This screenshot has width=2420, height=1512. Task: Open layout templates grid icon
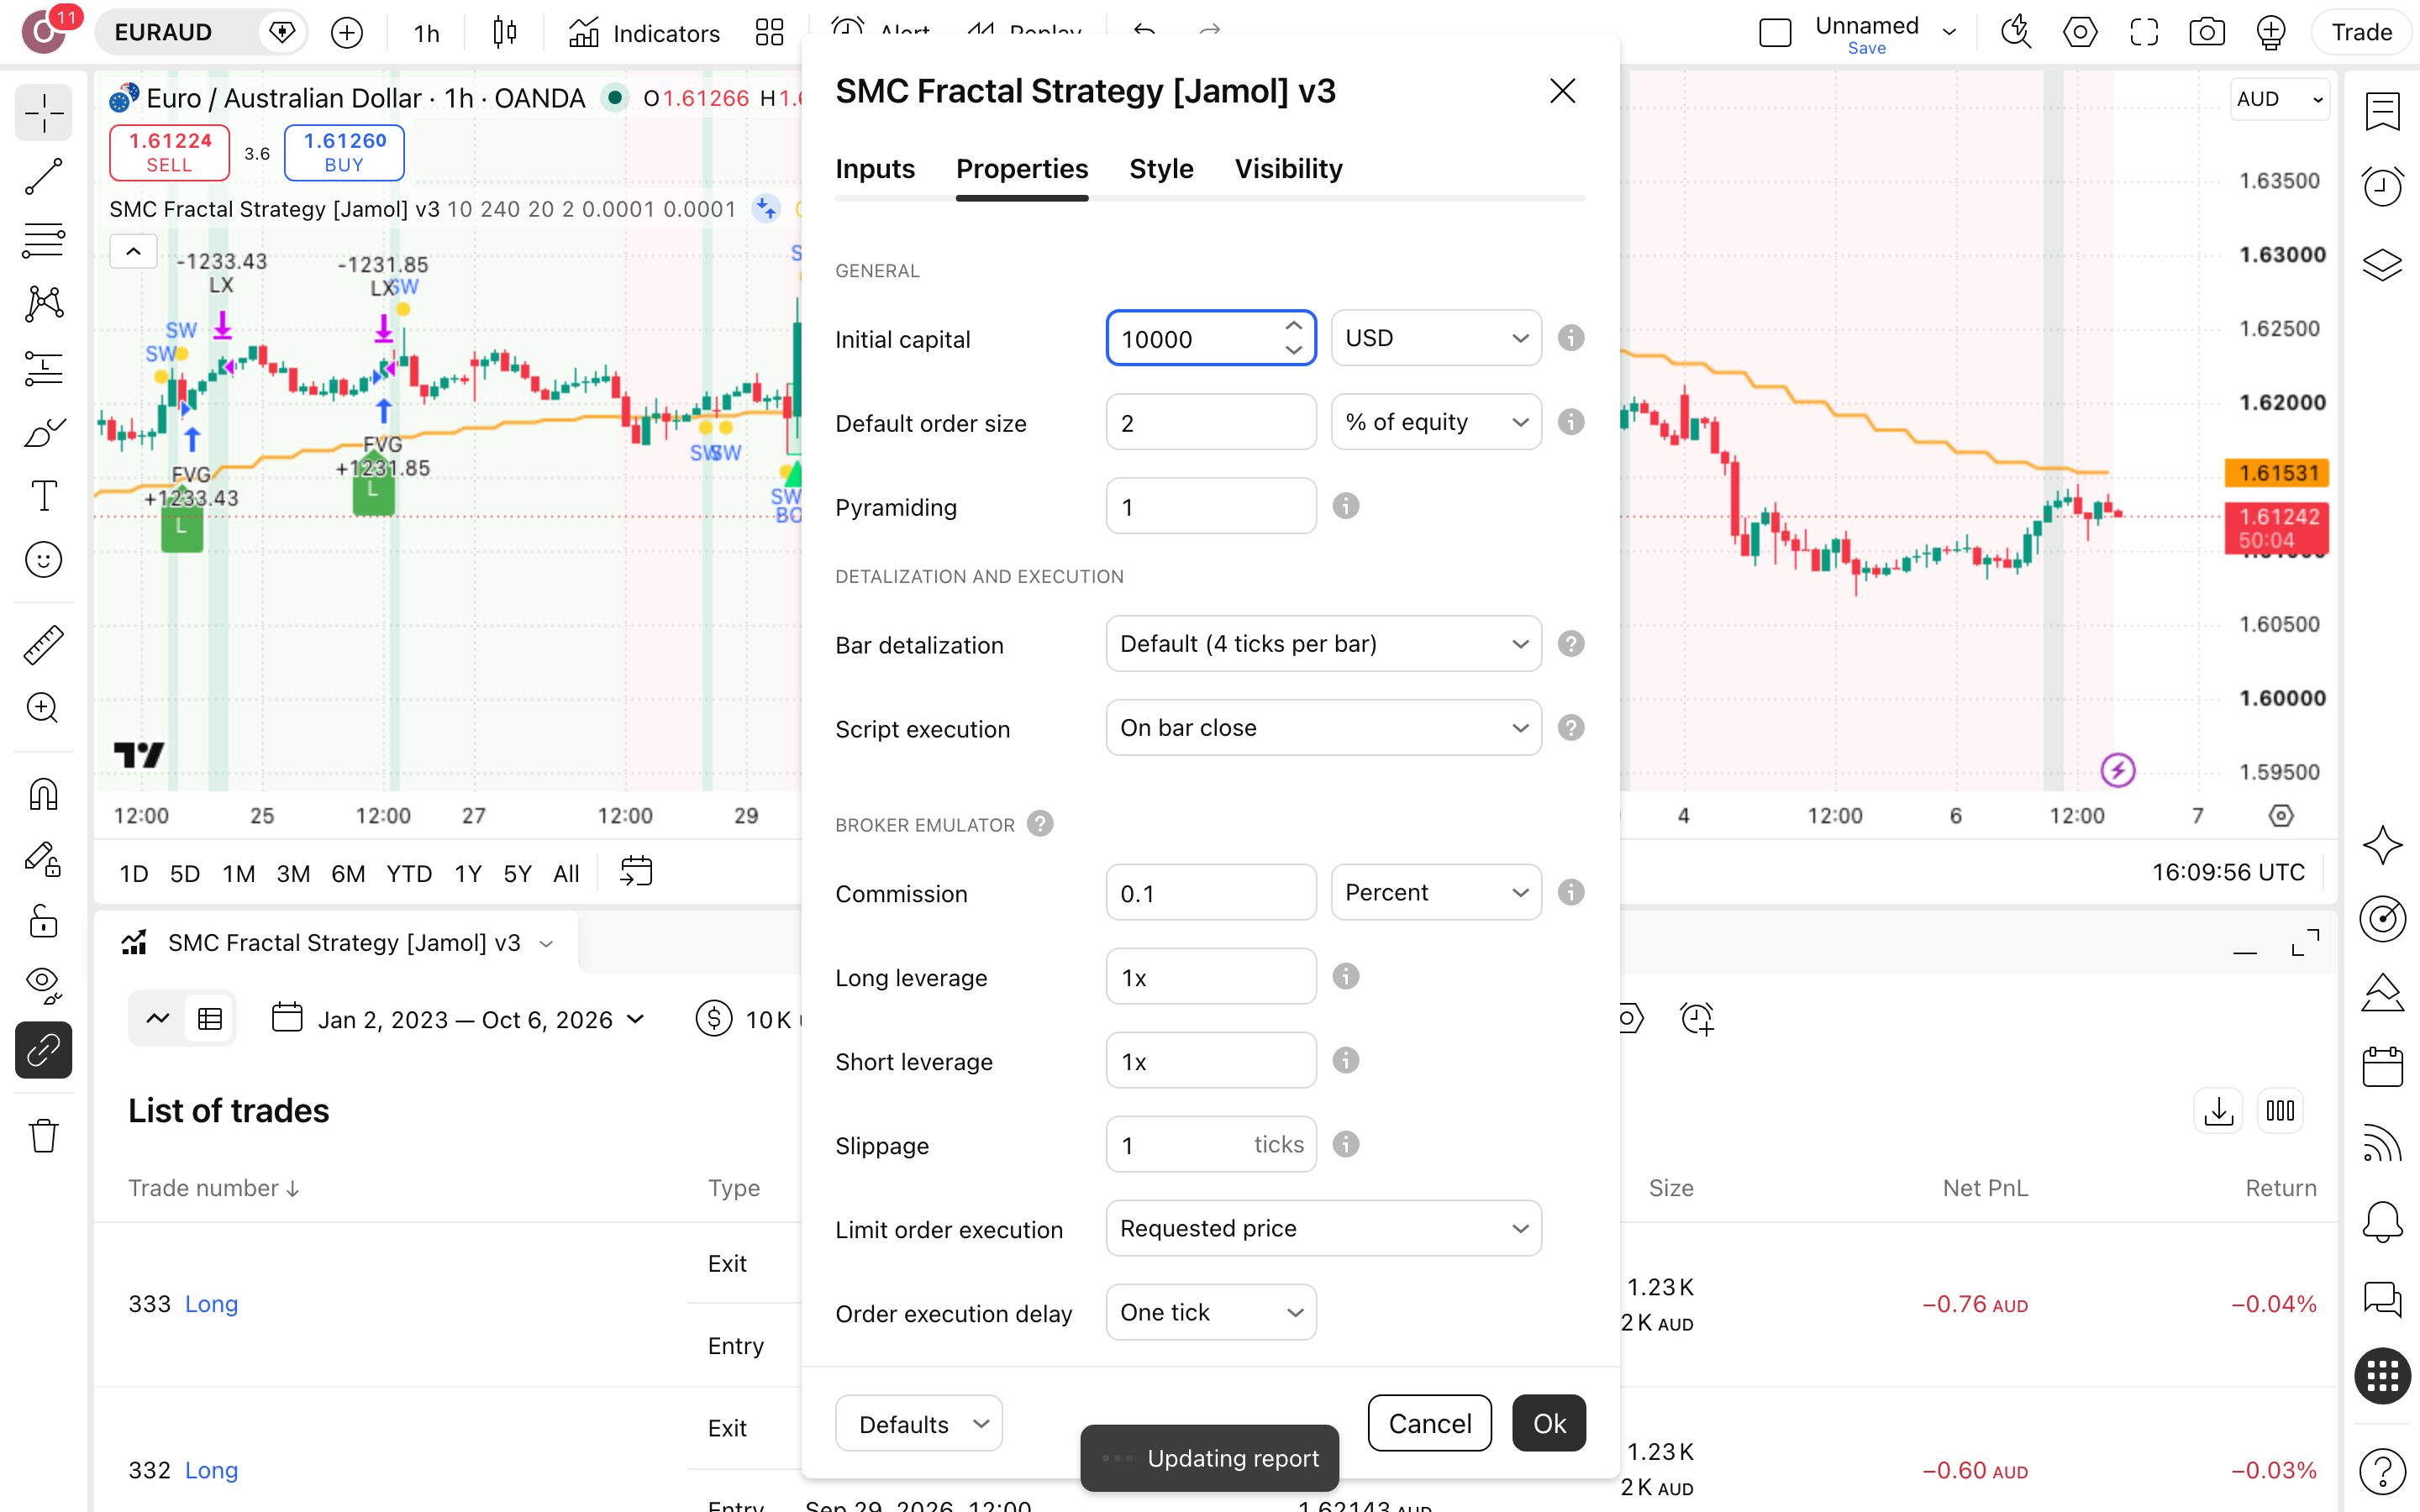[769, 32]
